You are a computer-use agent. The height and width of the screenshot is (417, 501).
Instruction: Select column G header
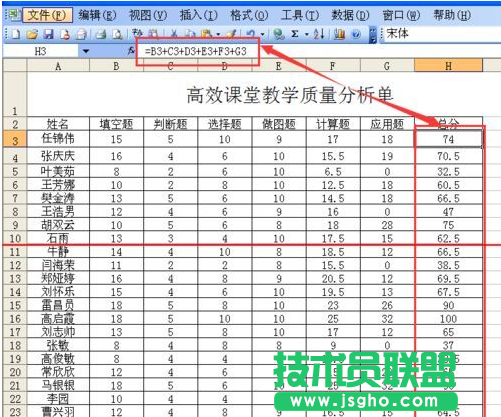point(387,66)
